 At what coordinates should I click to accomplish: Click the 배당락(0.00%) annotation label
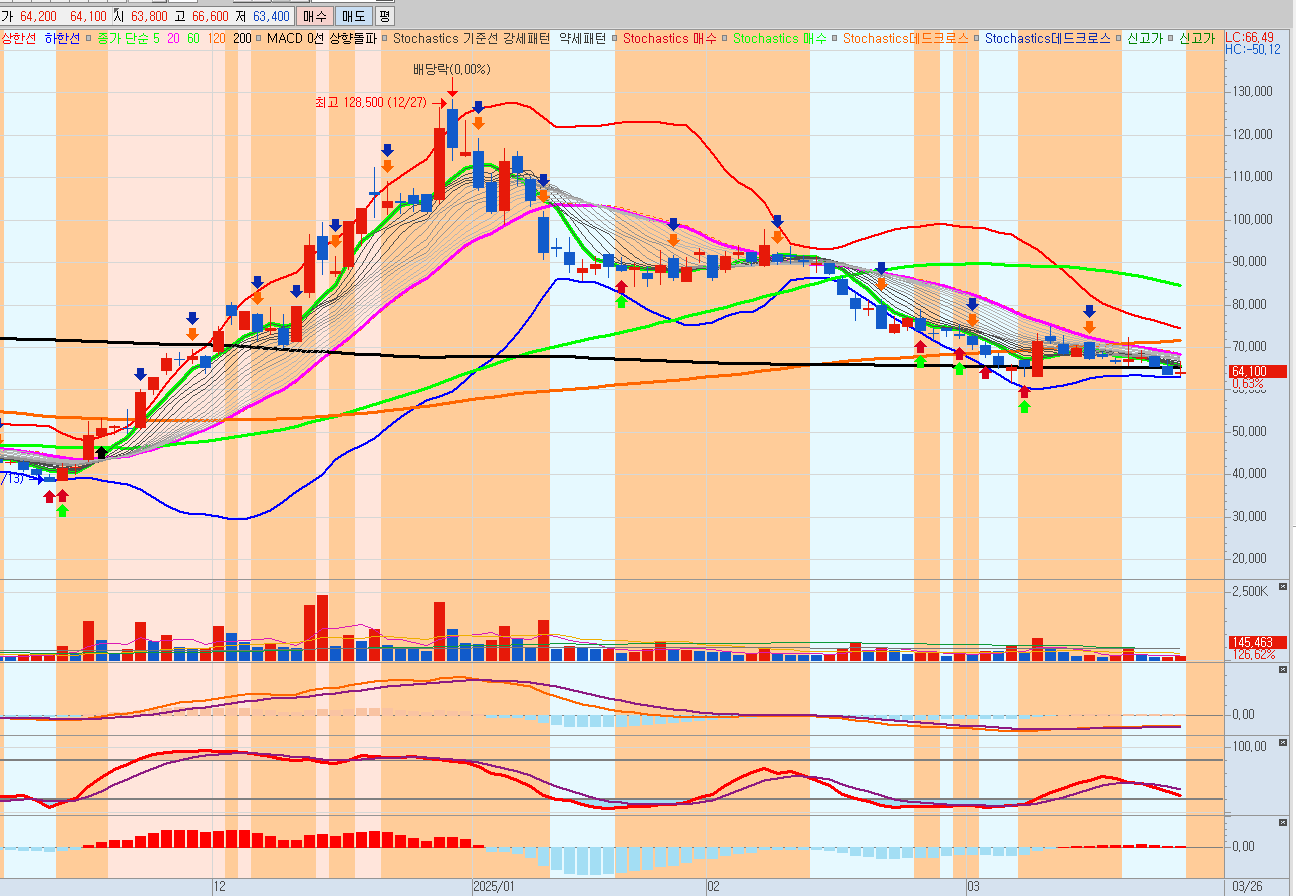[451, 69]
